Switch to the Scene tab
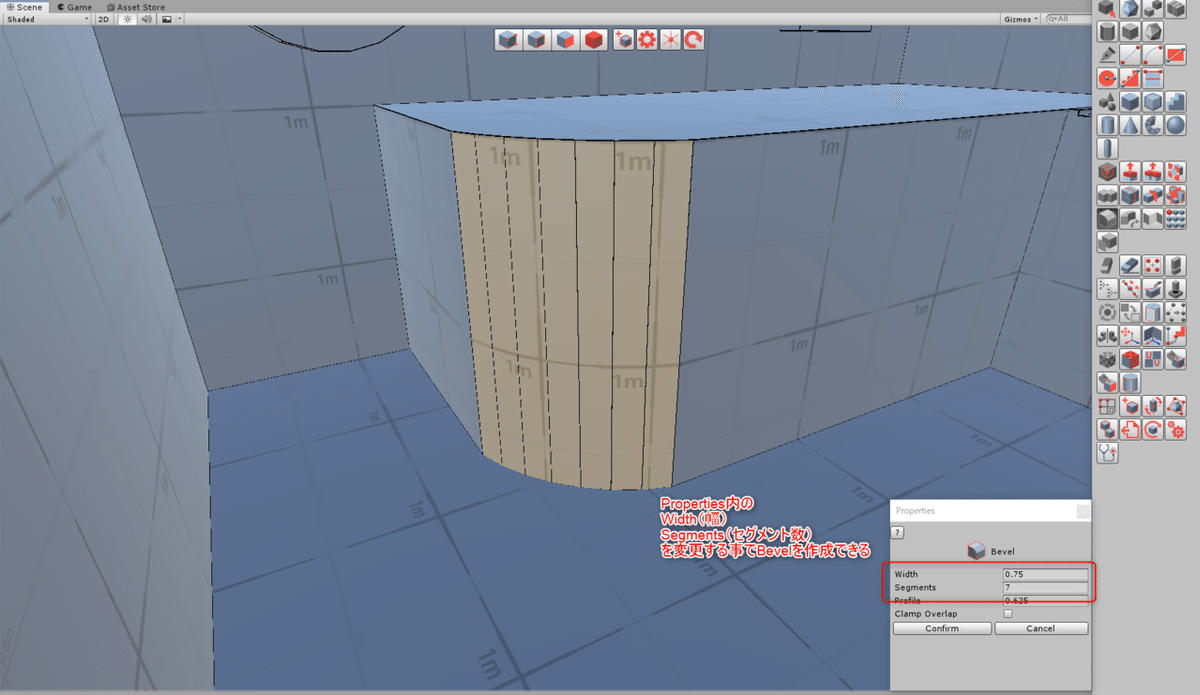Screen dimensions: 1200x695 coord(24,7)
